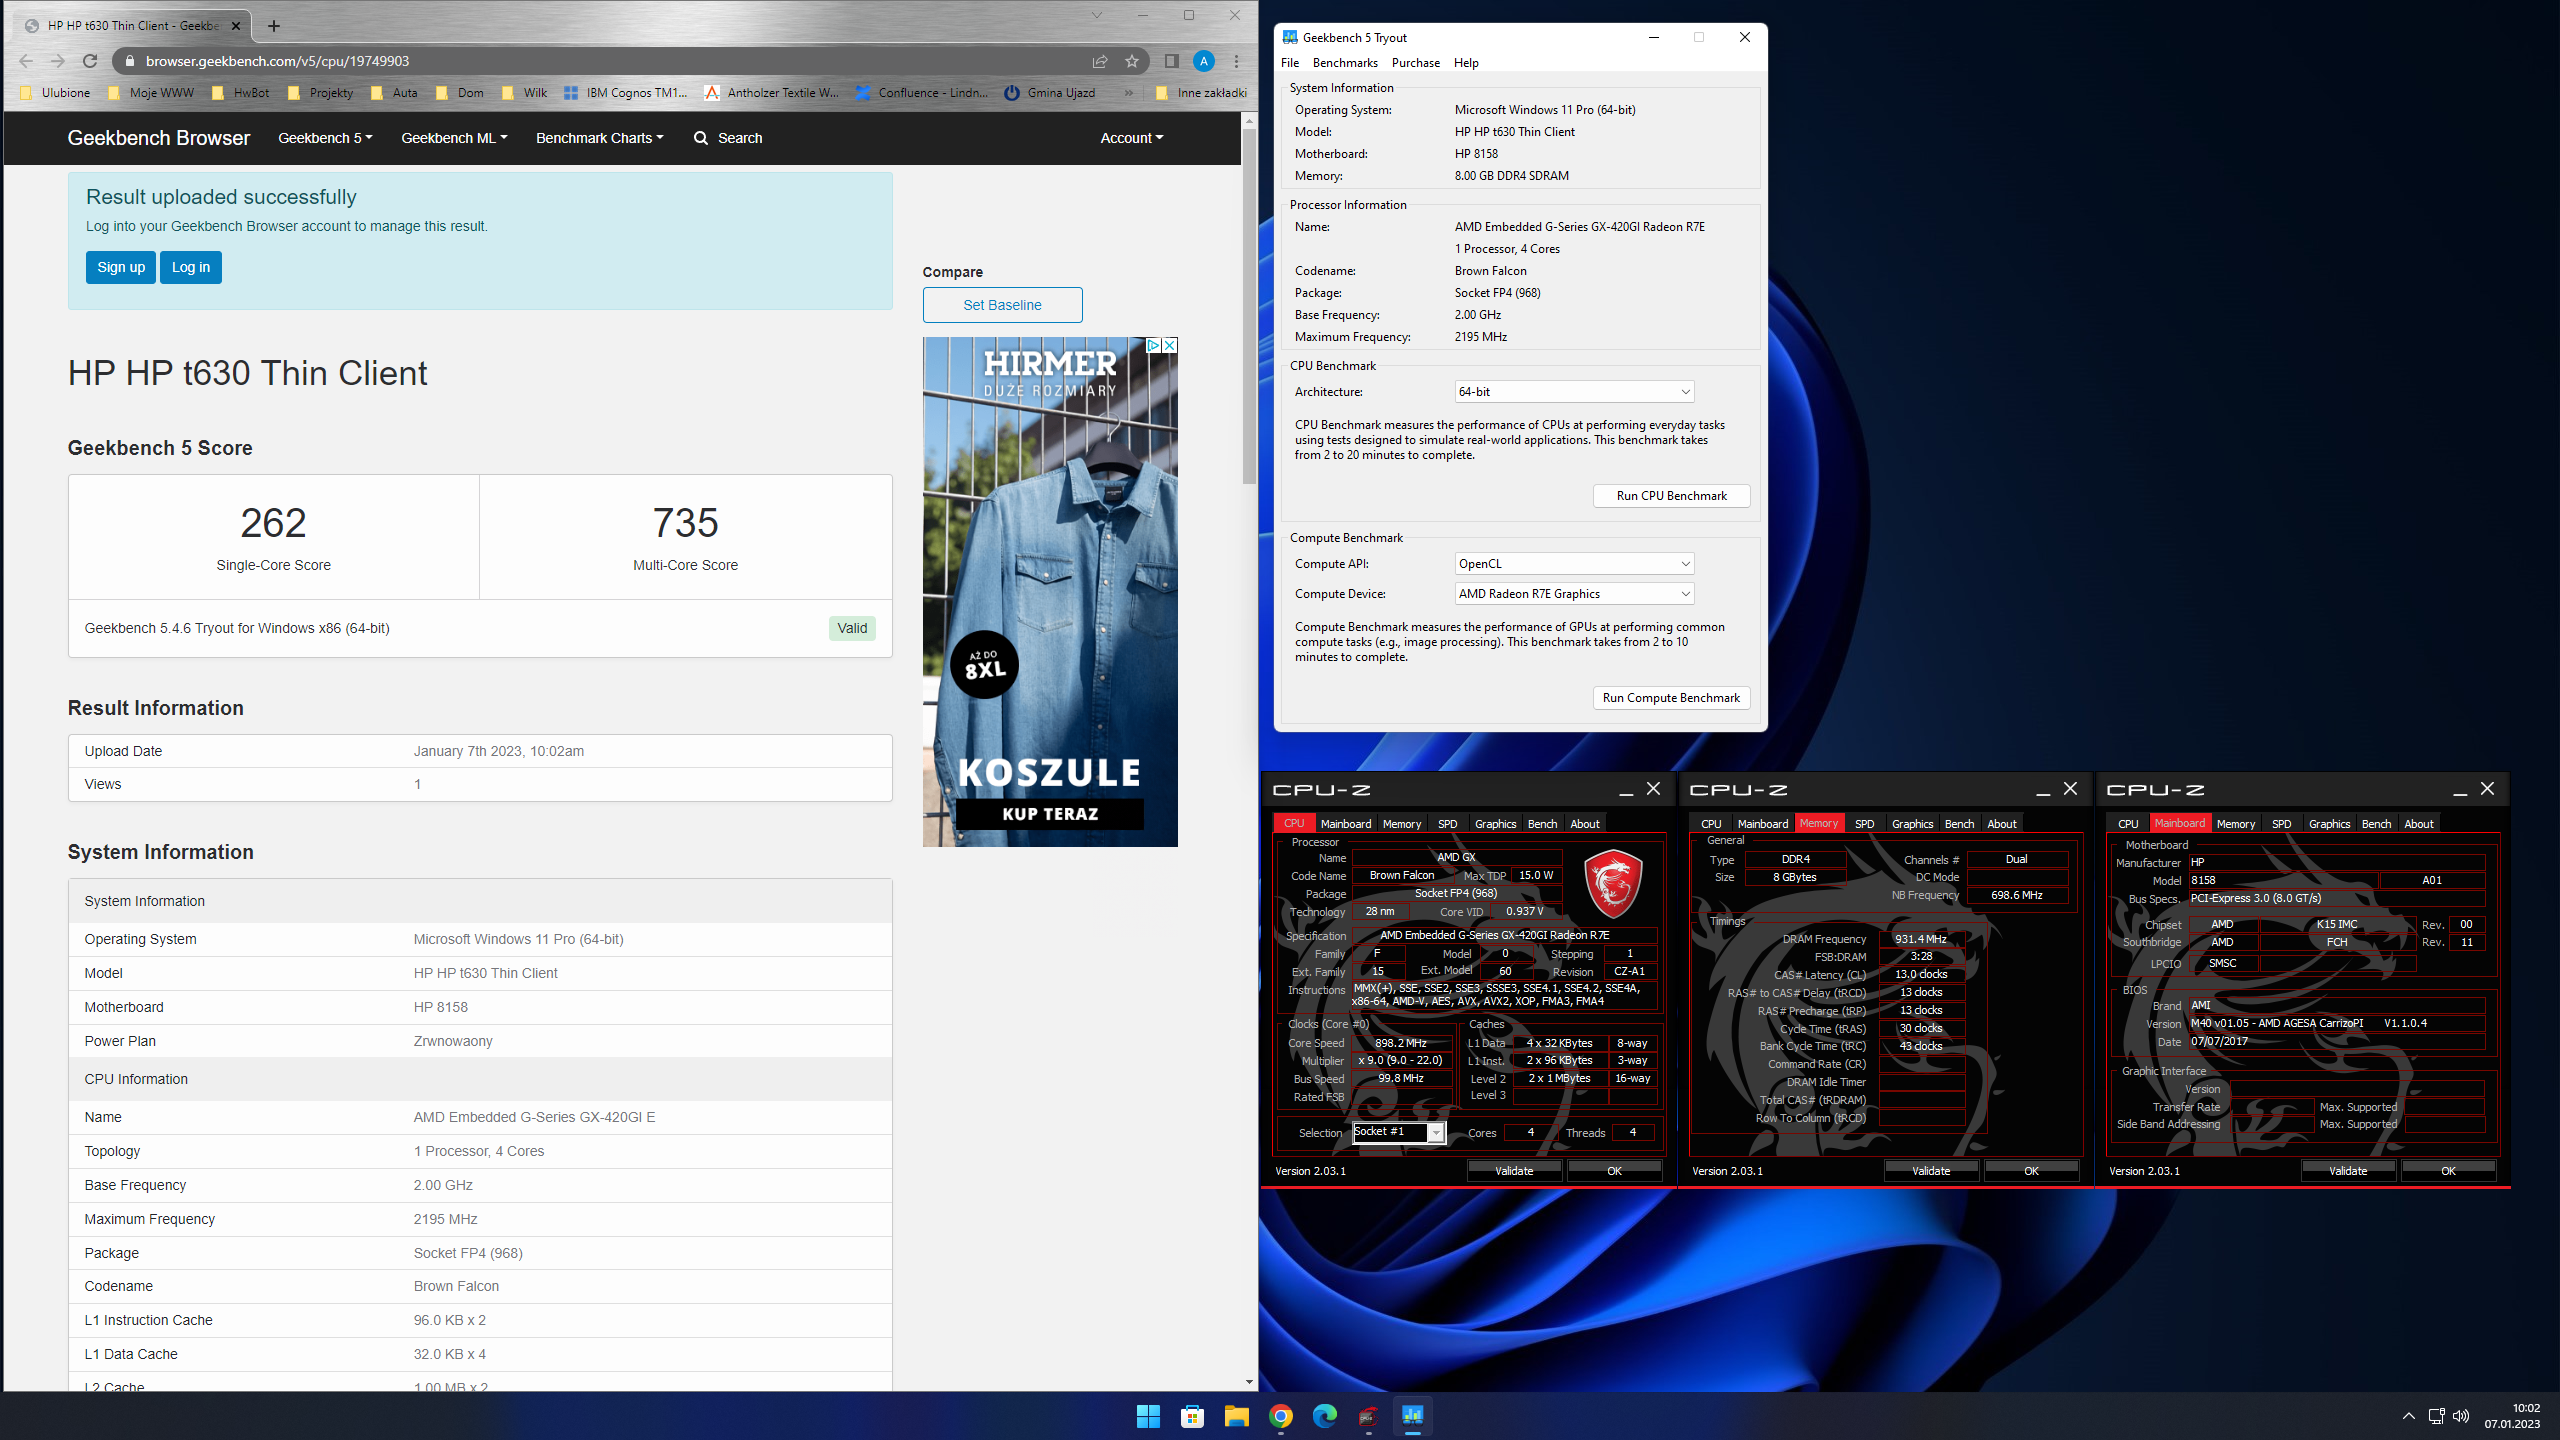The image size is (2560, 1440).
Task: Open Socket #1 selection dropdown in CPU-Z
Action: tap(1398, 1132)
